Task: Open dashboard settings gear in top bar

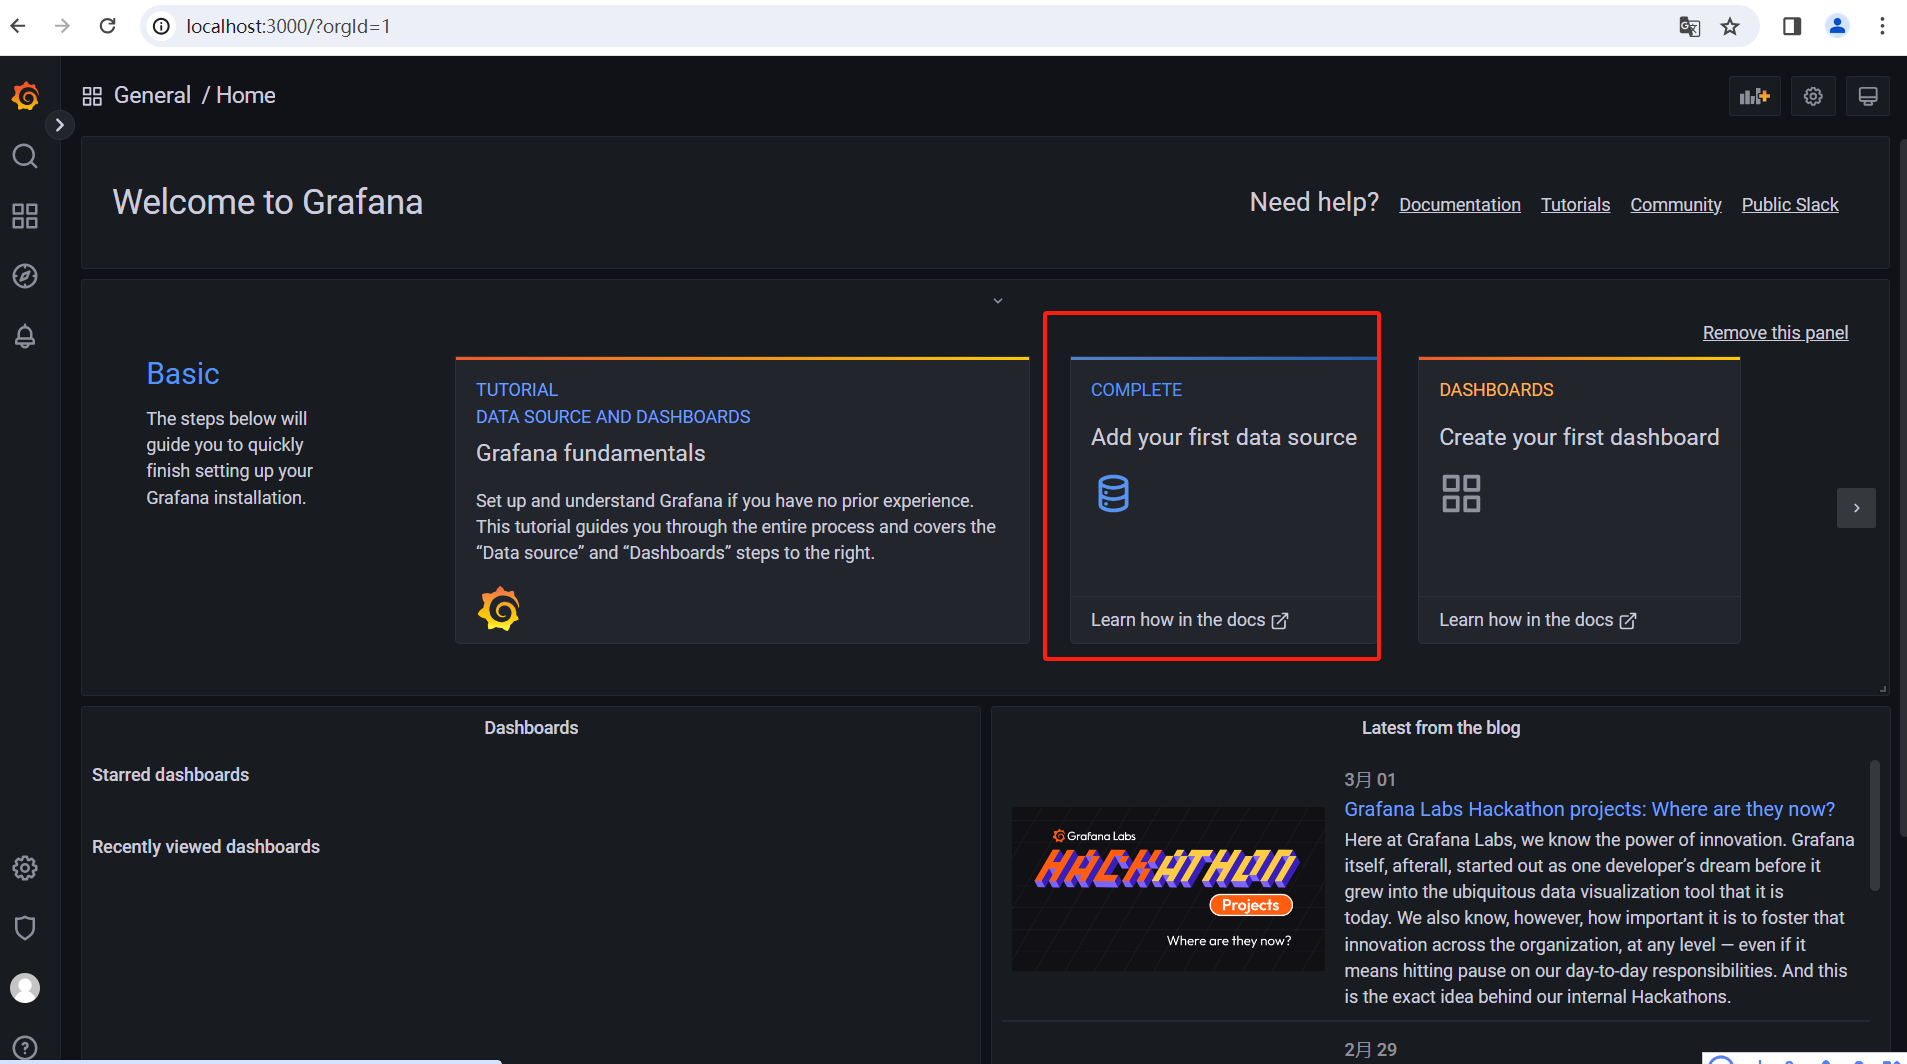Action: 1813,96
